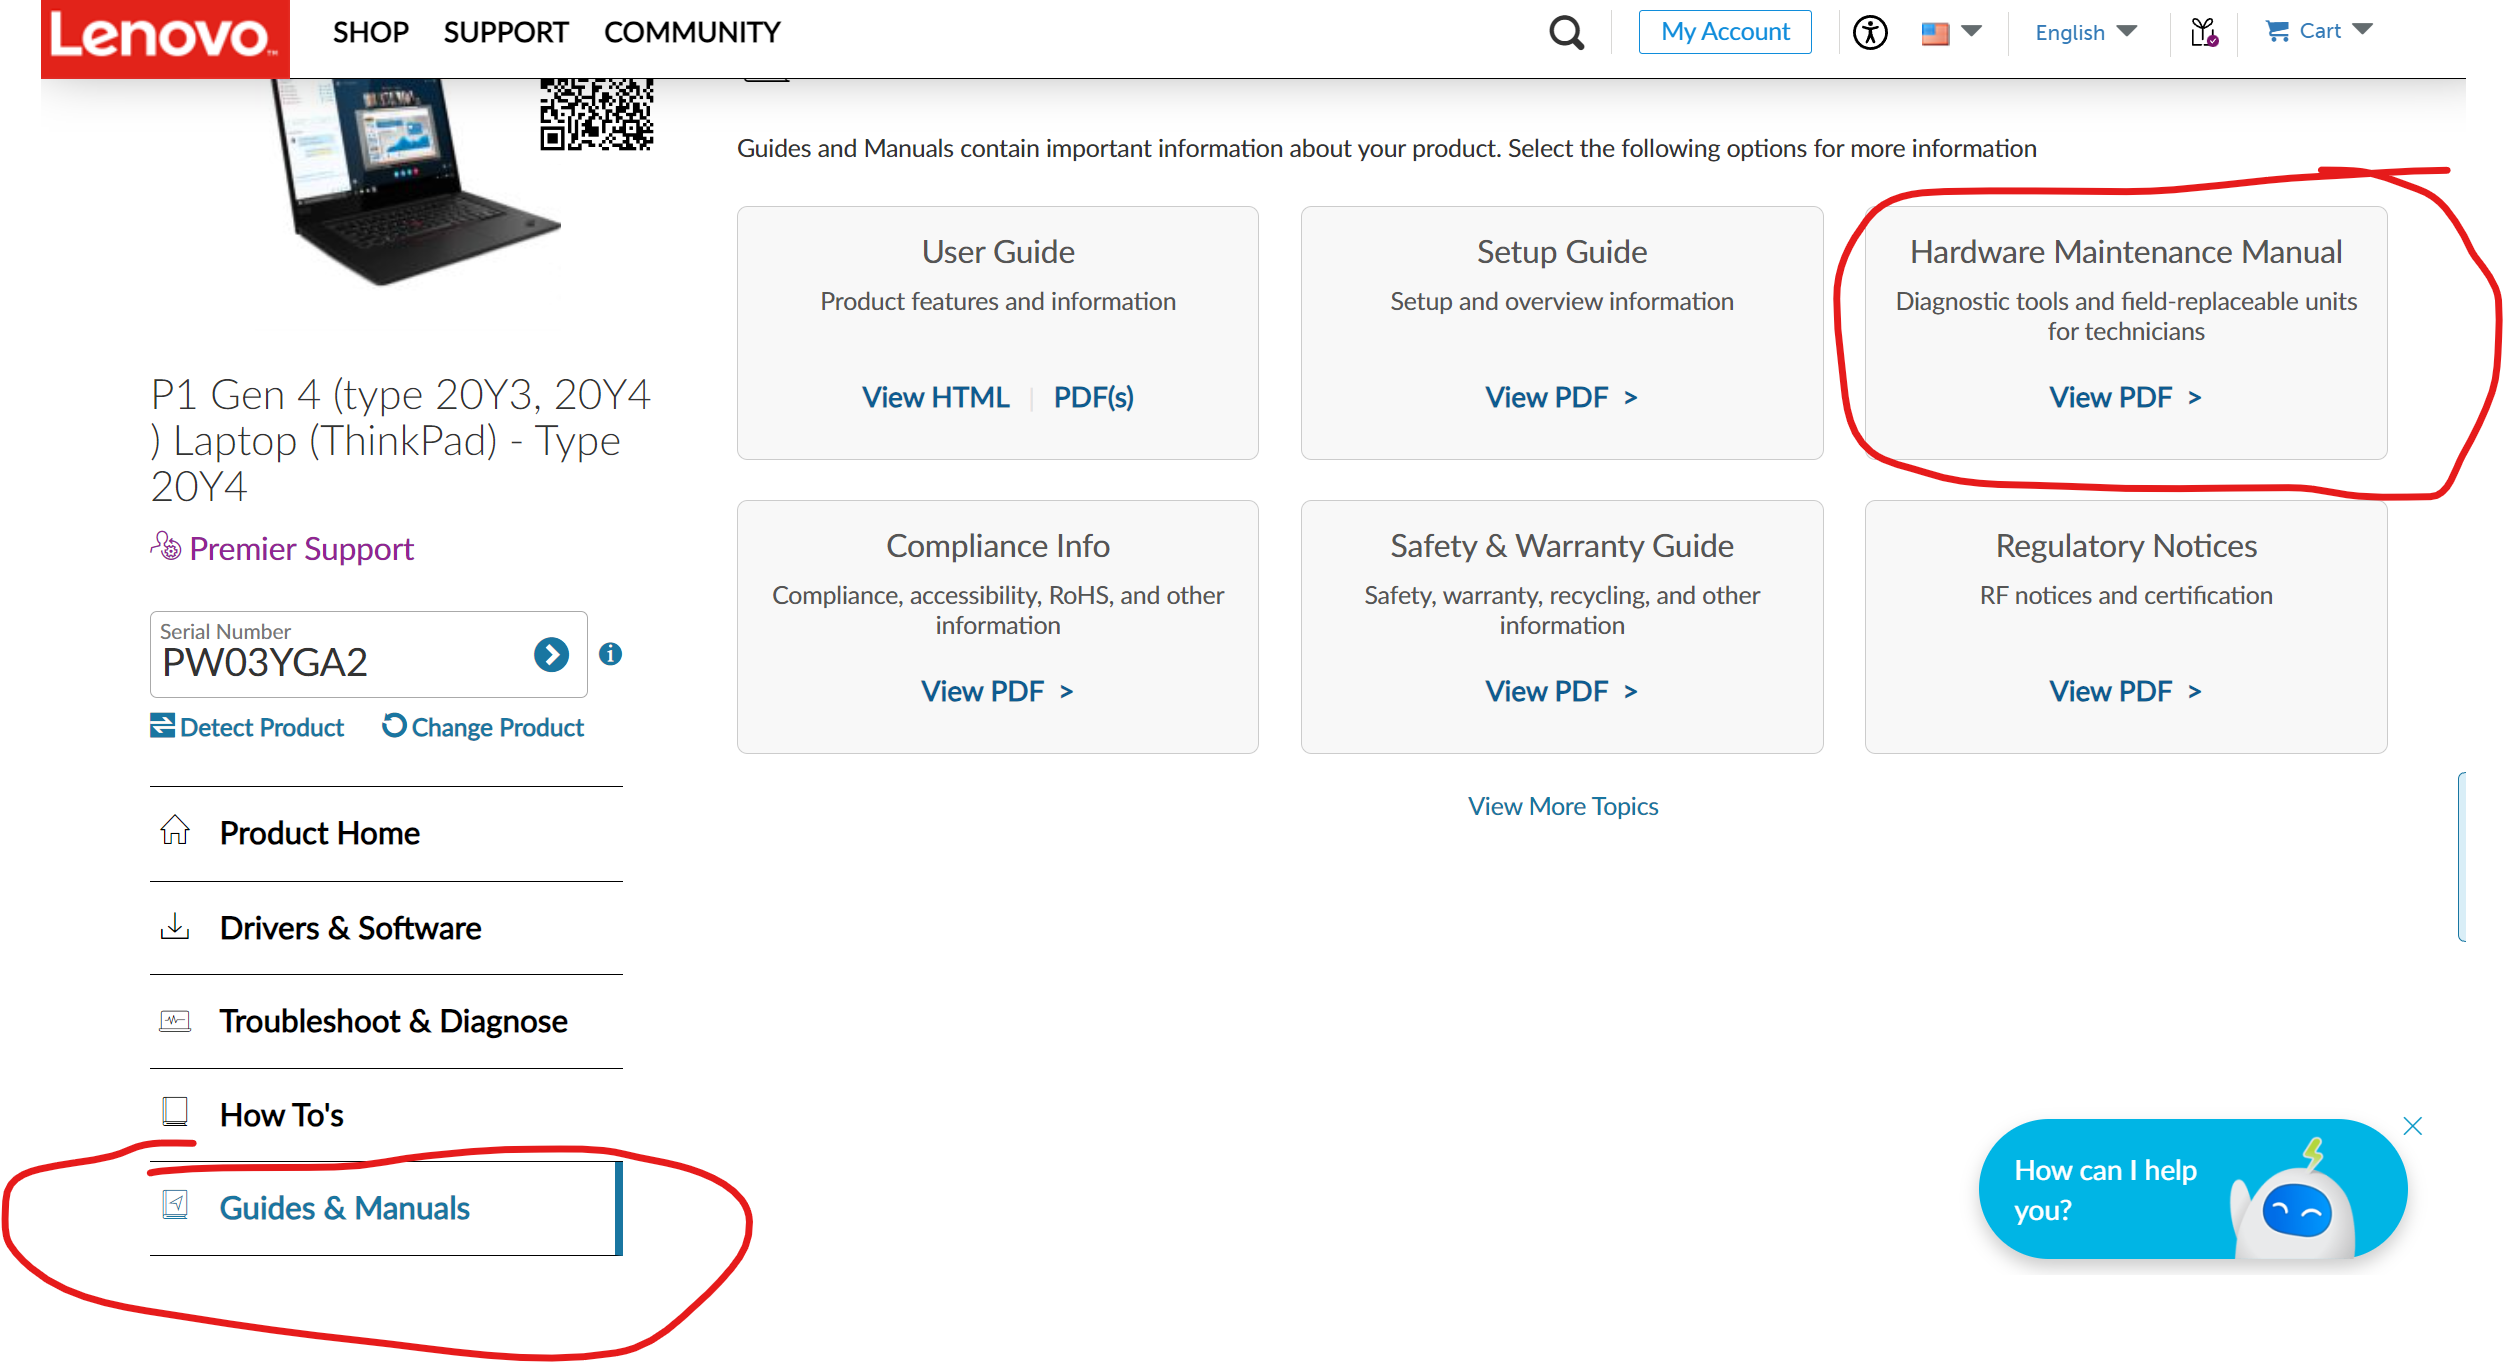This screenshot has width=2504, height=1371.
Task: Click the rewards gift icon in header
Action: click(x=2203, y=33)
